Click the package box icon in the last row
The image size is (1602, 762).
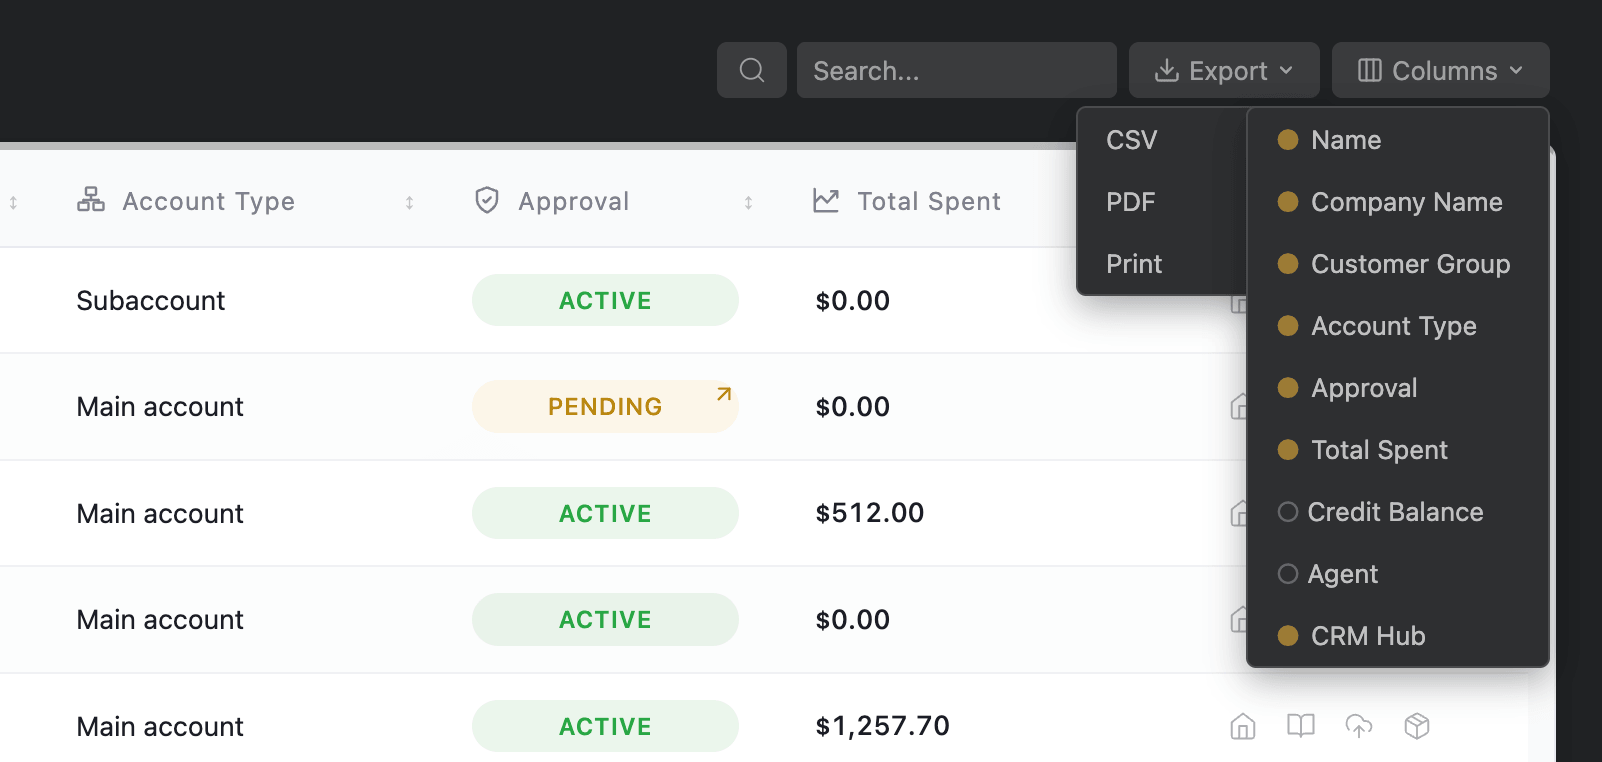coord(1417,726)
